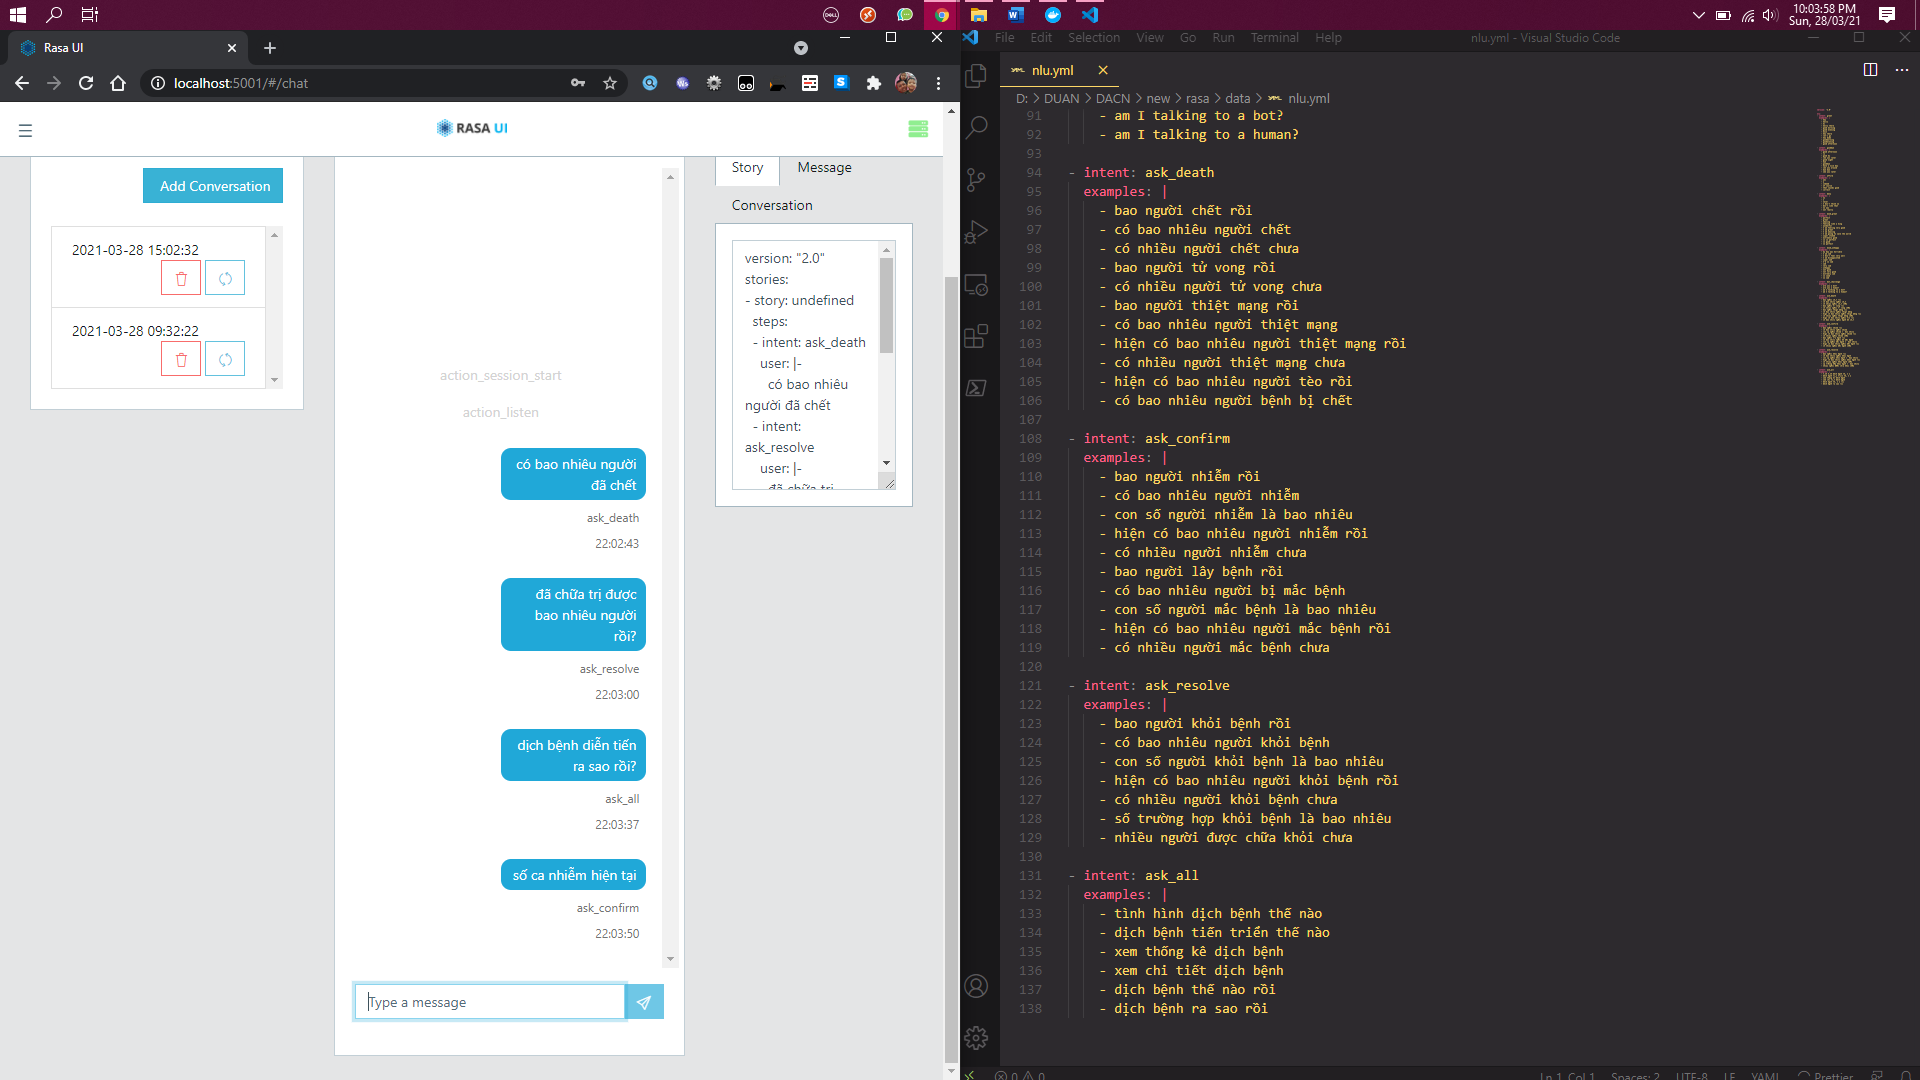Open VS Code Source Control view
1920x1080 pixels.
pyautogui.click(x=977, y=180)
